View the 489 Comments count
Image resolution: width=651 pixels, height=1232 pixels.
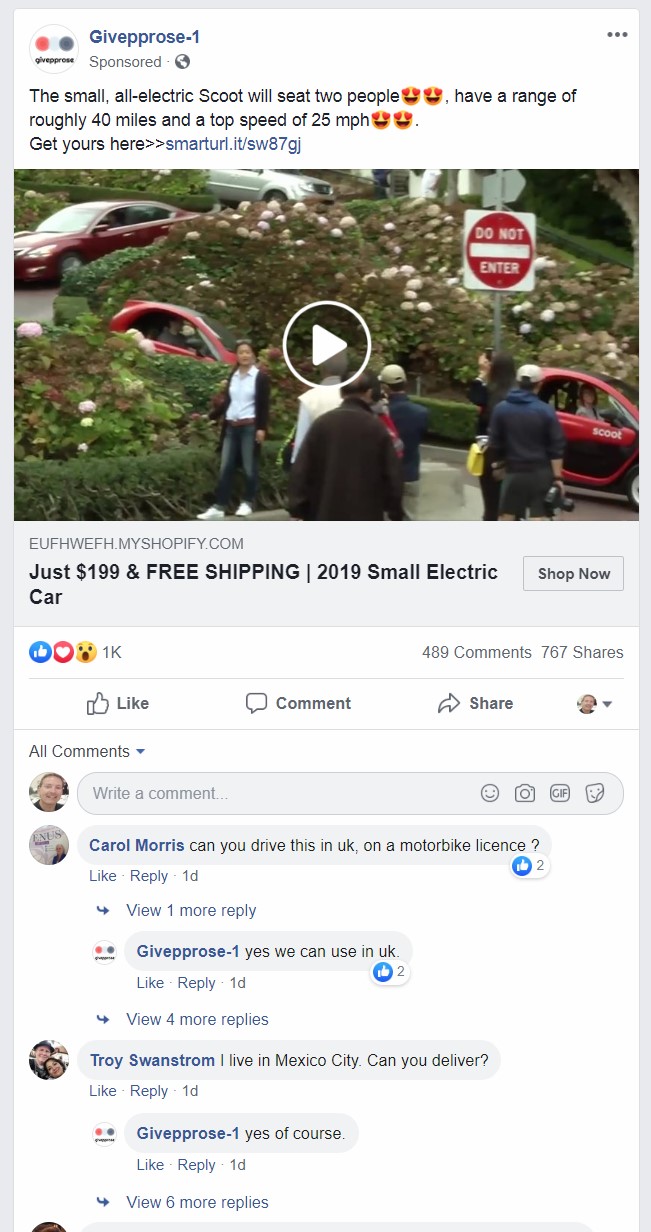477,652
